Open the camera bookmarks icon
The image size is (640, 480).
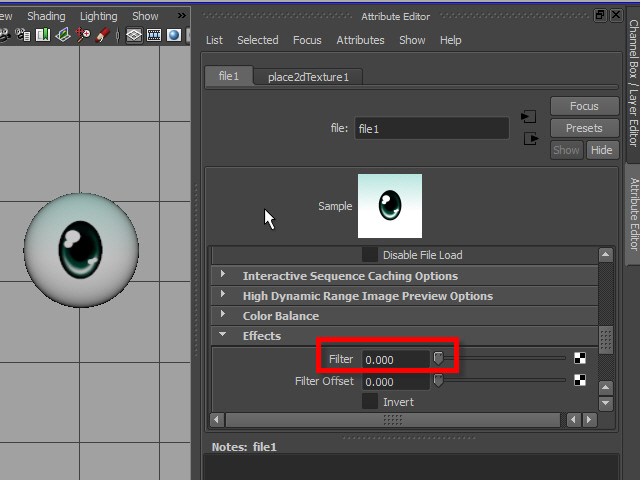tap(43, 35)
